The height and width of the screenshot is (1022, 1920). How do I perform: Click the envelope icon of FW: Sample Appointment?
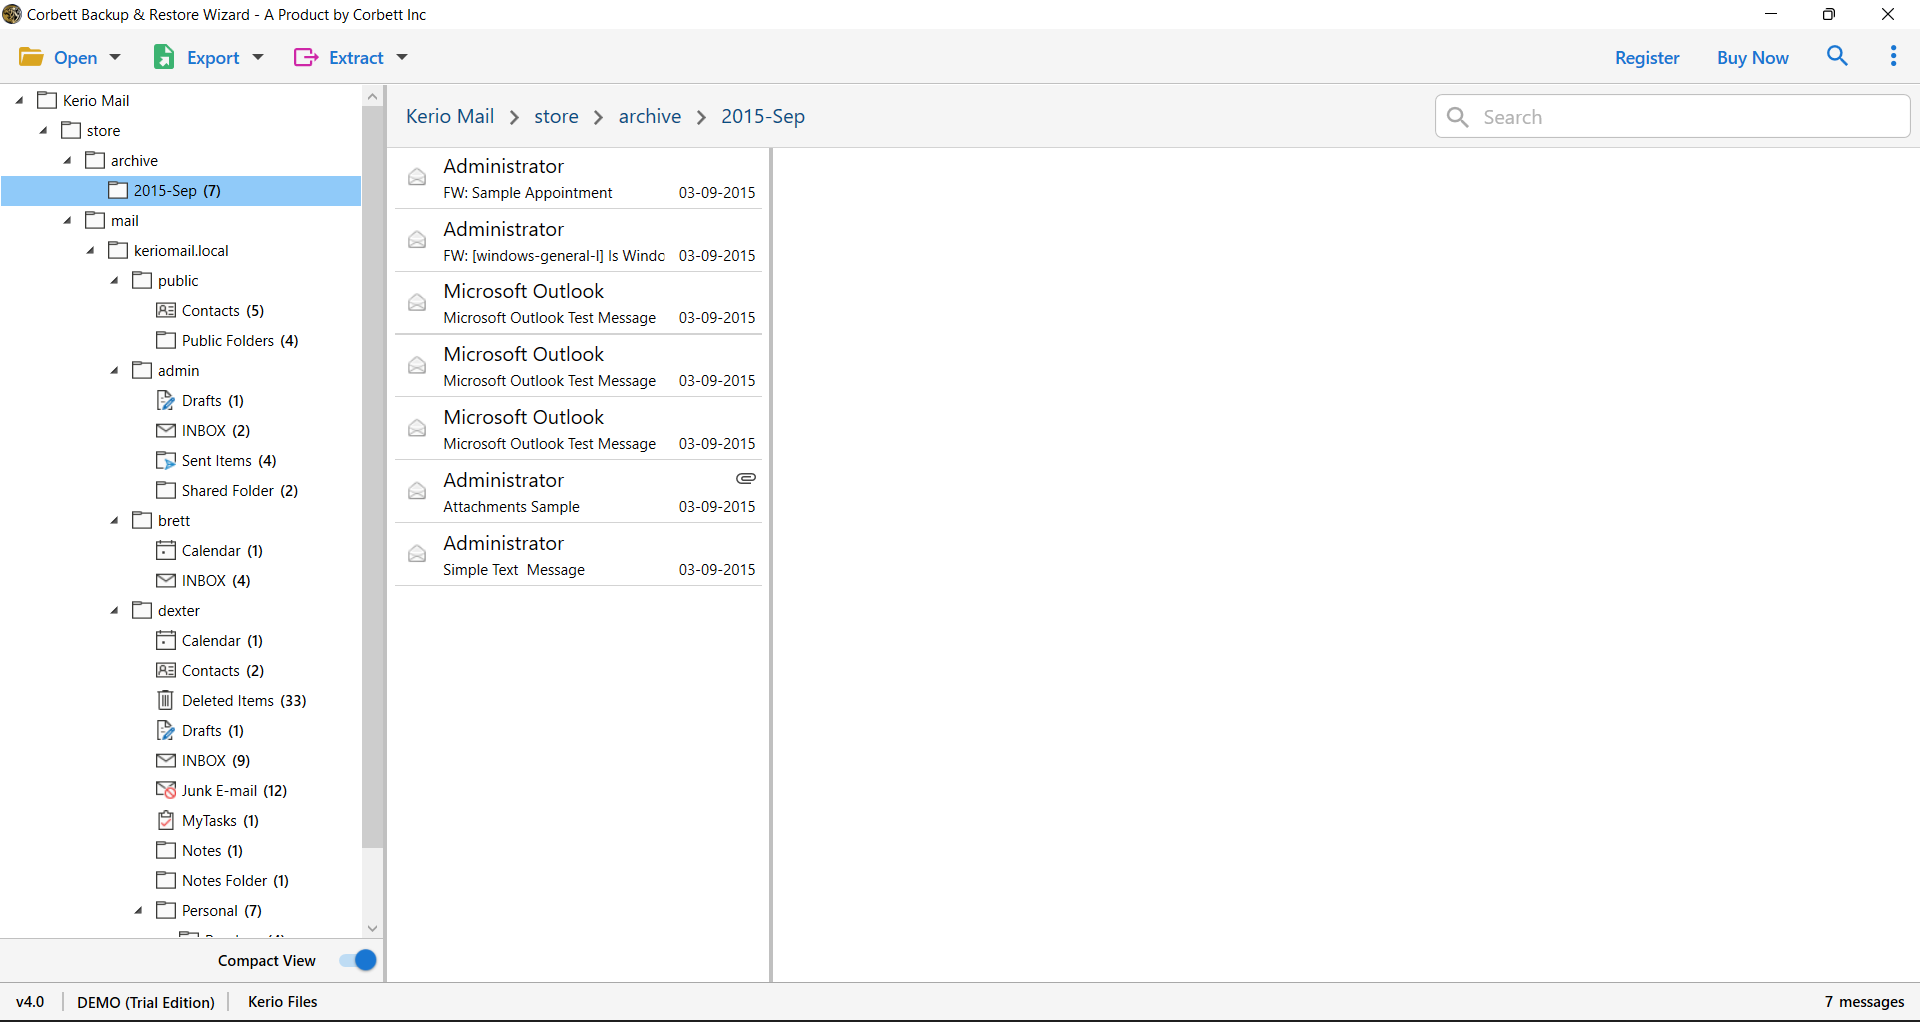[x=417, y=177]
